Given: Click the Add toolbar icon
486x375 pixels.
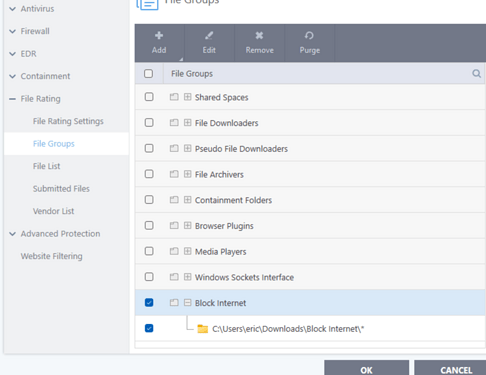Looking at the screenshot, I should (159, 35).
